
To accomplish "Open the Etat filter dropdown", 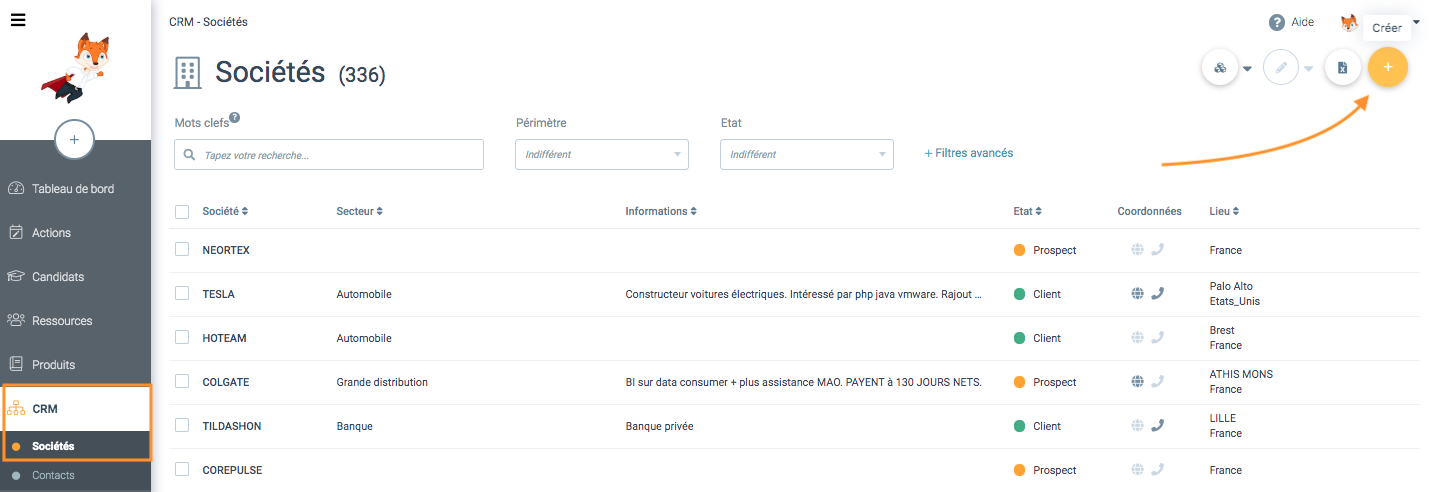I will pyautogui.click(x=806, y=154).
